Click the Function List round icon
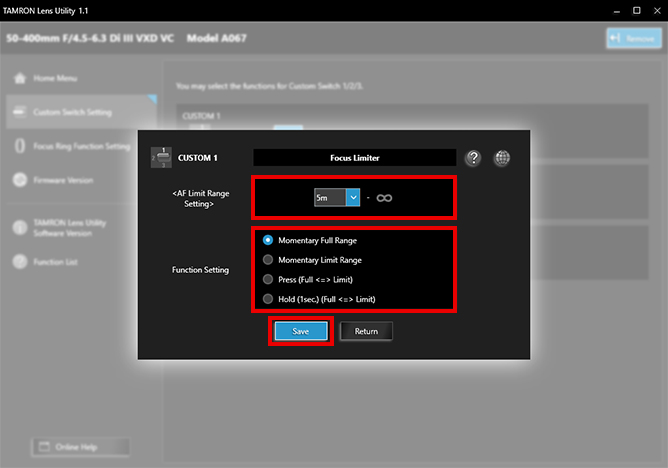The image size is (668, 468). [x=20, y=262]
